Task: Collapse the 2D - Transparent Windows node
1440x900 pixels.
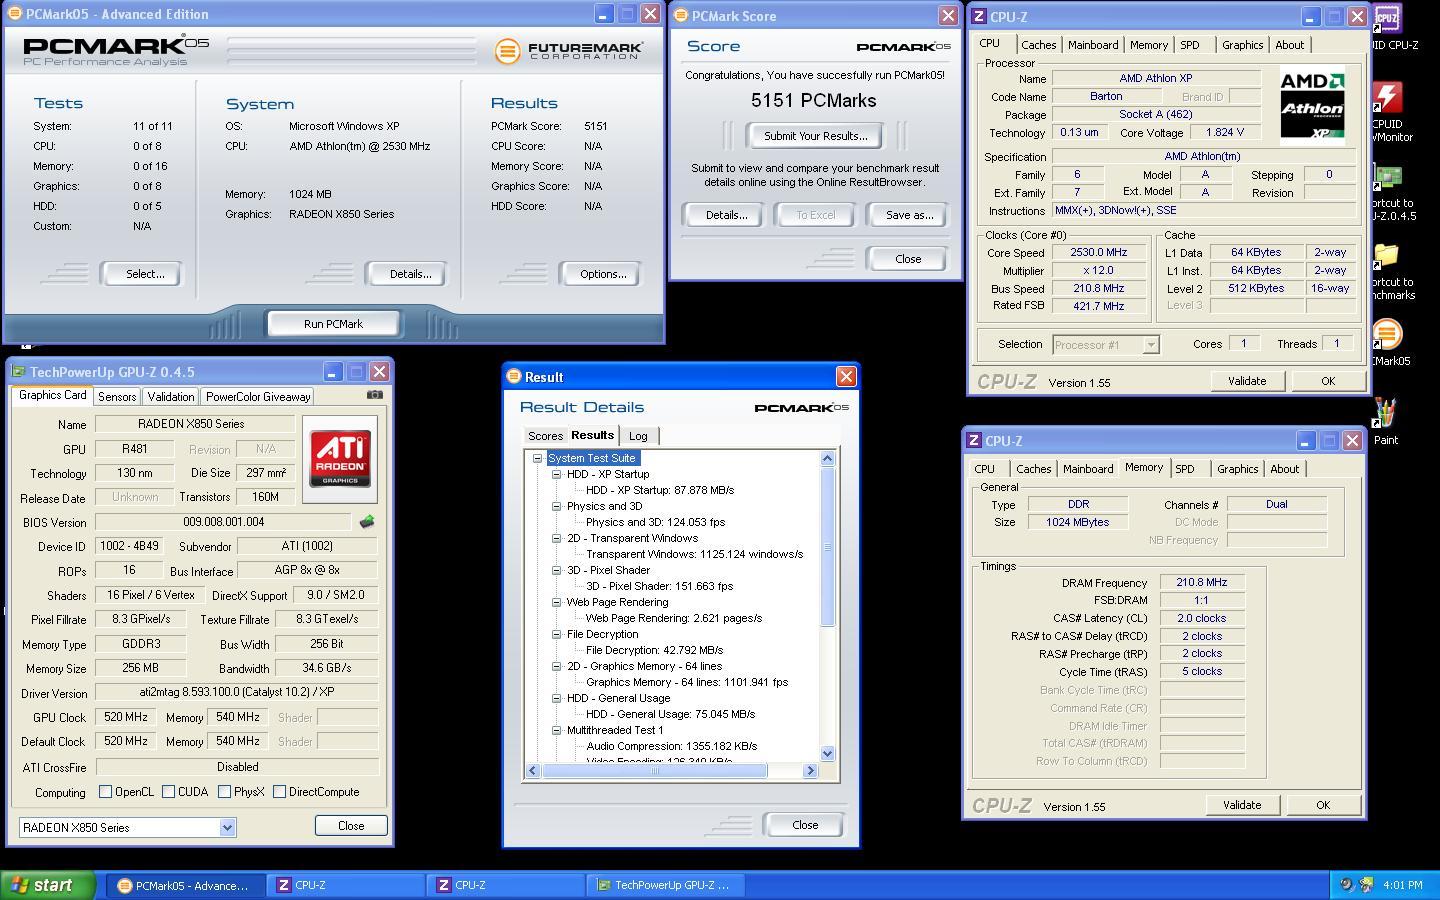Action: point(556,538)
